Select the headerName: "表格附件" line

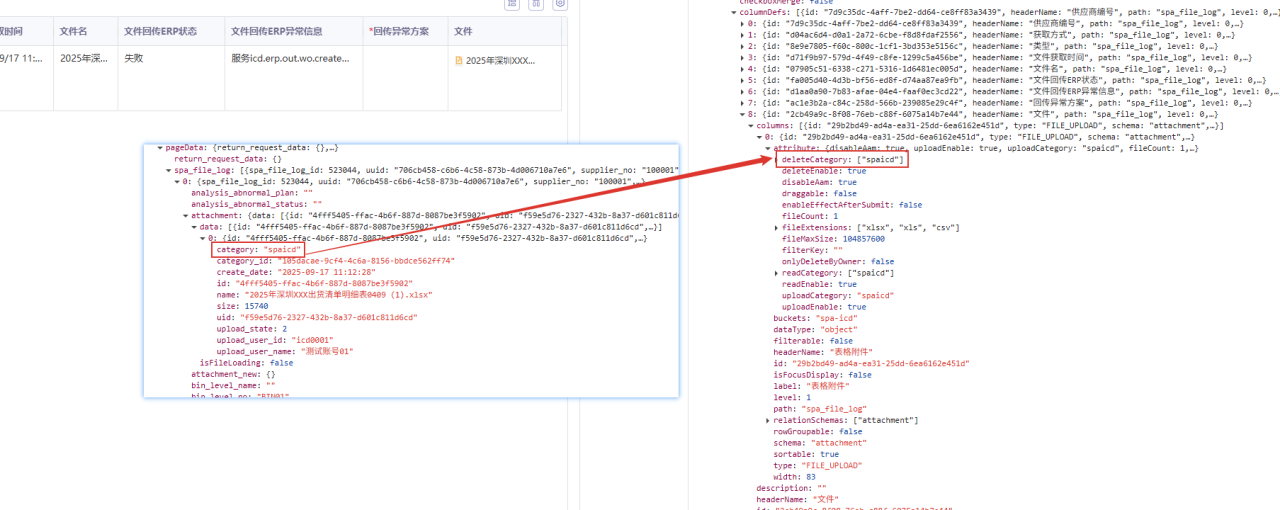point(822,352)
